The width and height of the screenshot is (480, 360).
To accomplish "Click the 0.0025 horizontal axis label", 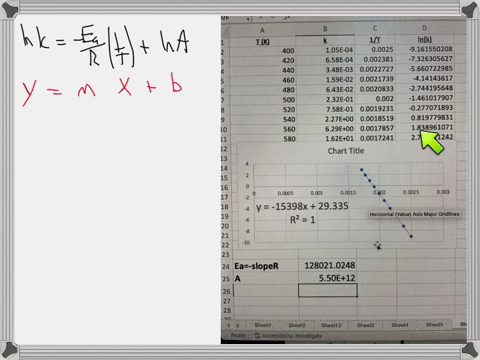I will (411, 192).
